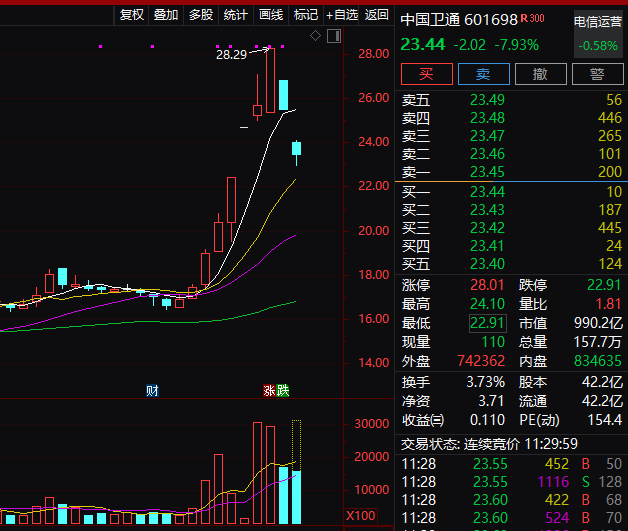Click the 财 financial event marker
Viewport: 628px width, 531px height.
(x=151, y=389)
